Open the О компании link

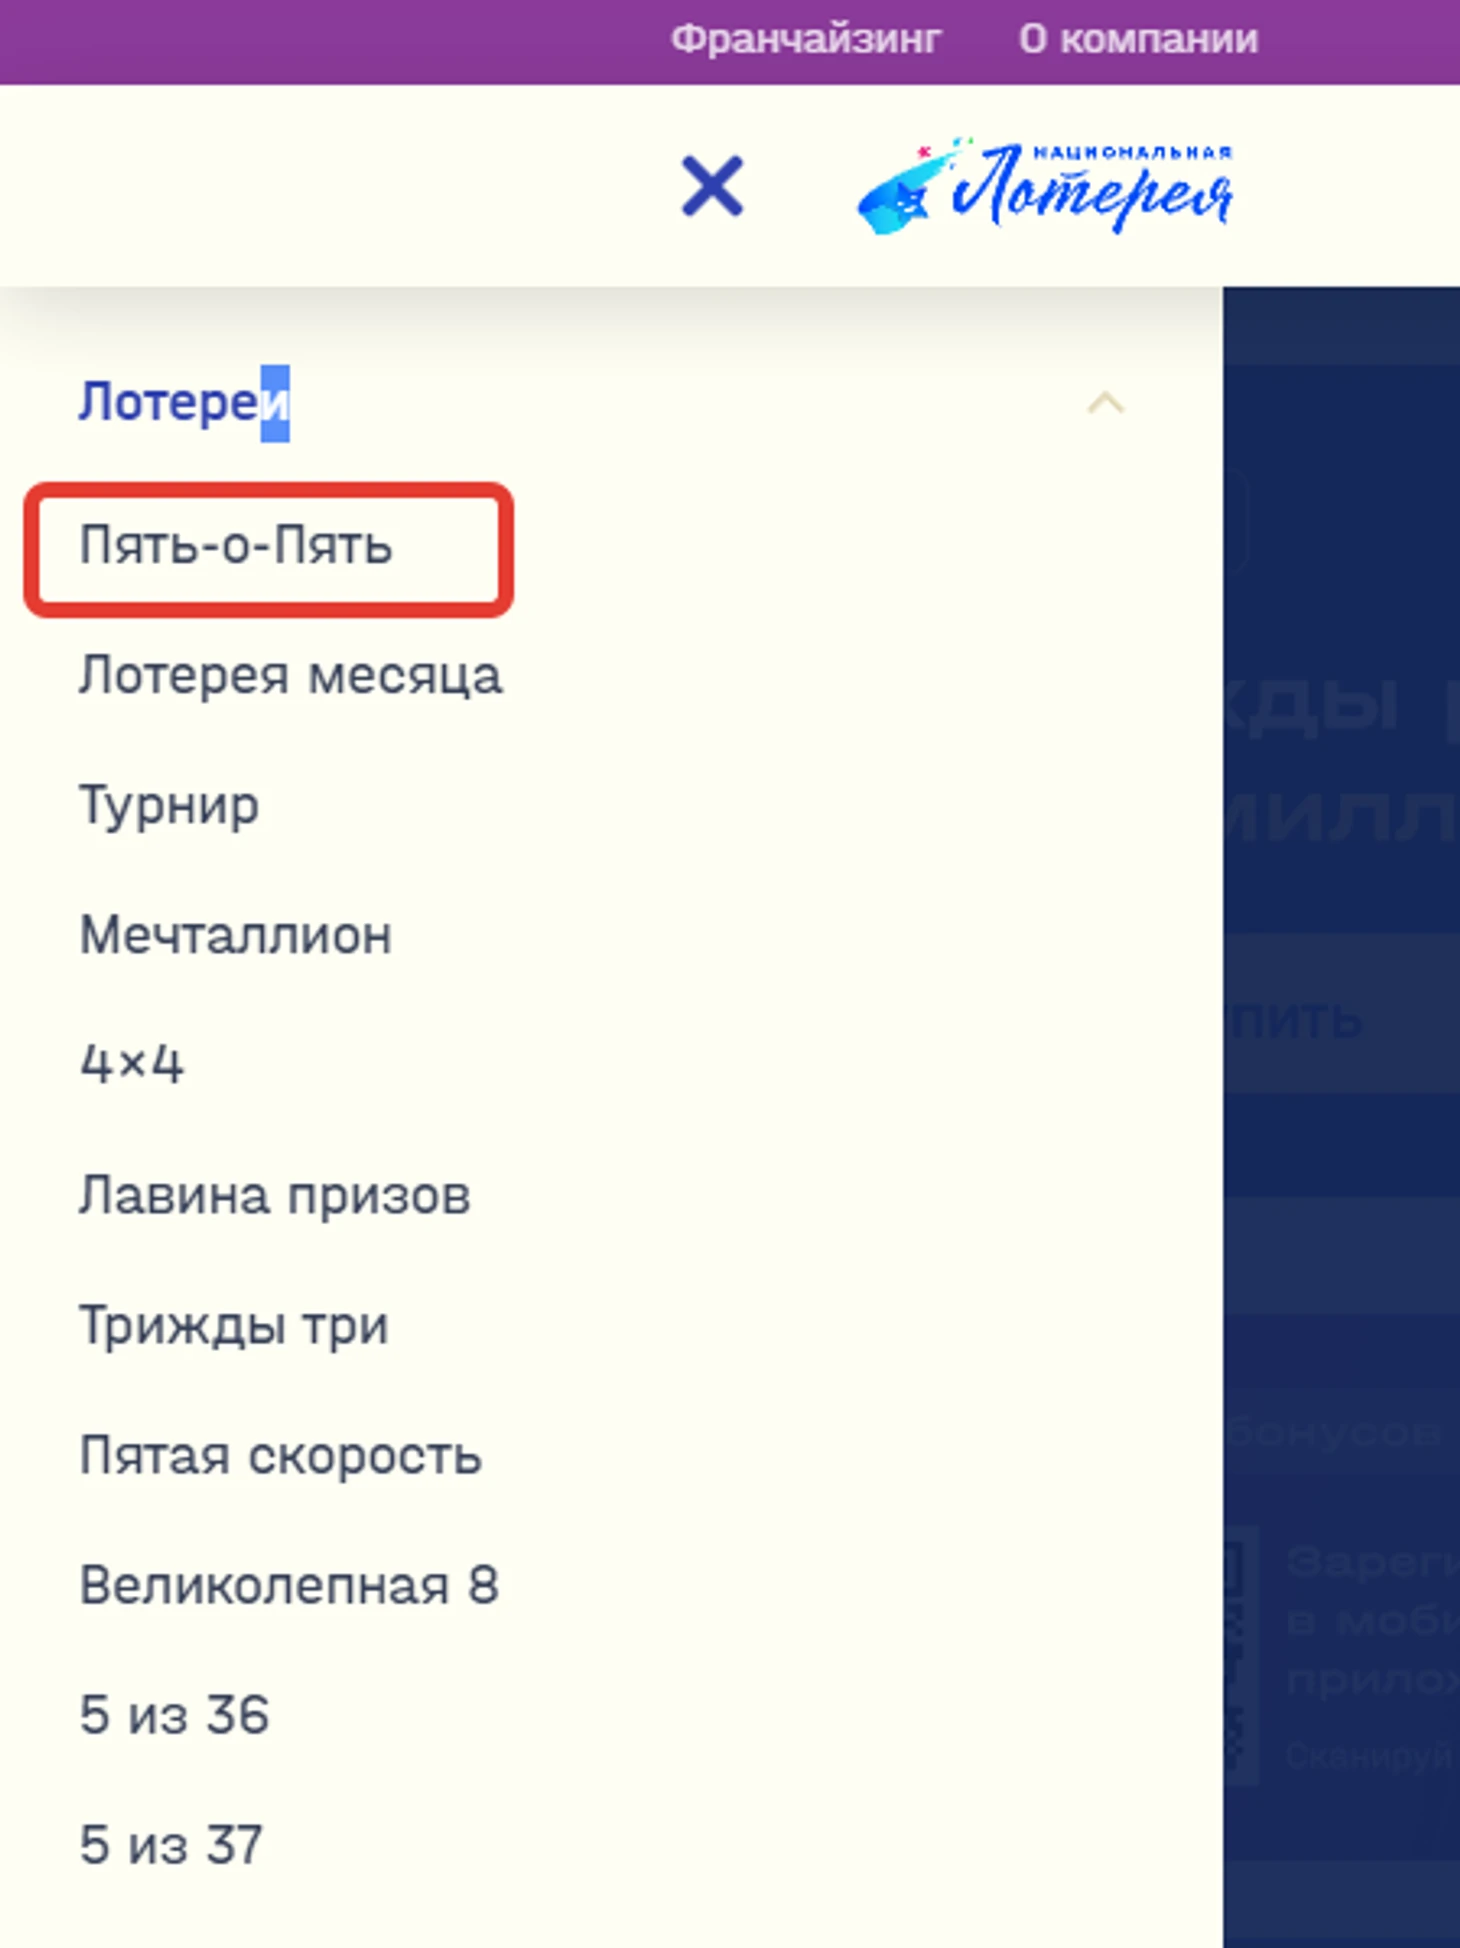1138,40
